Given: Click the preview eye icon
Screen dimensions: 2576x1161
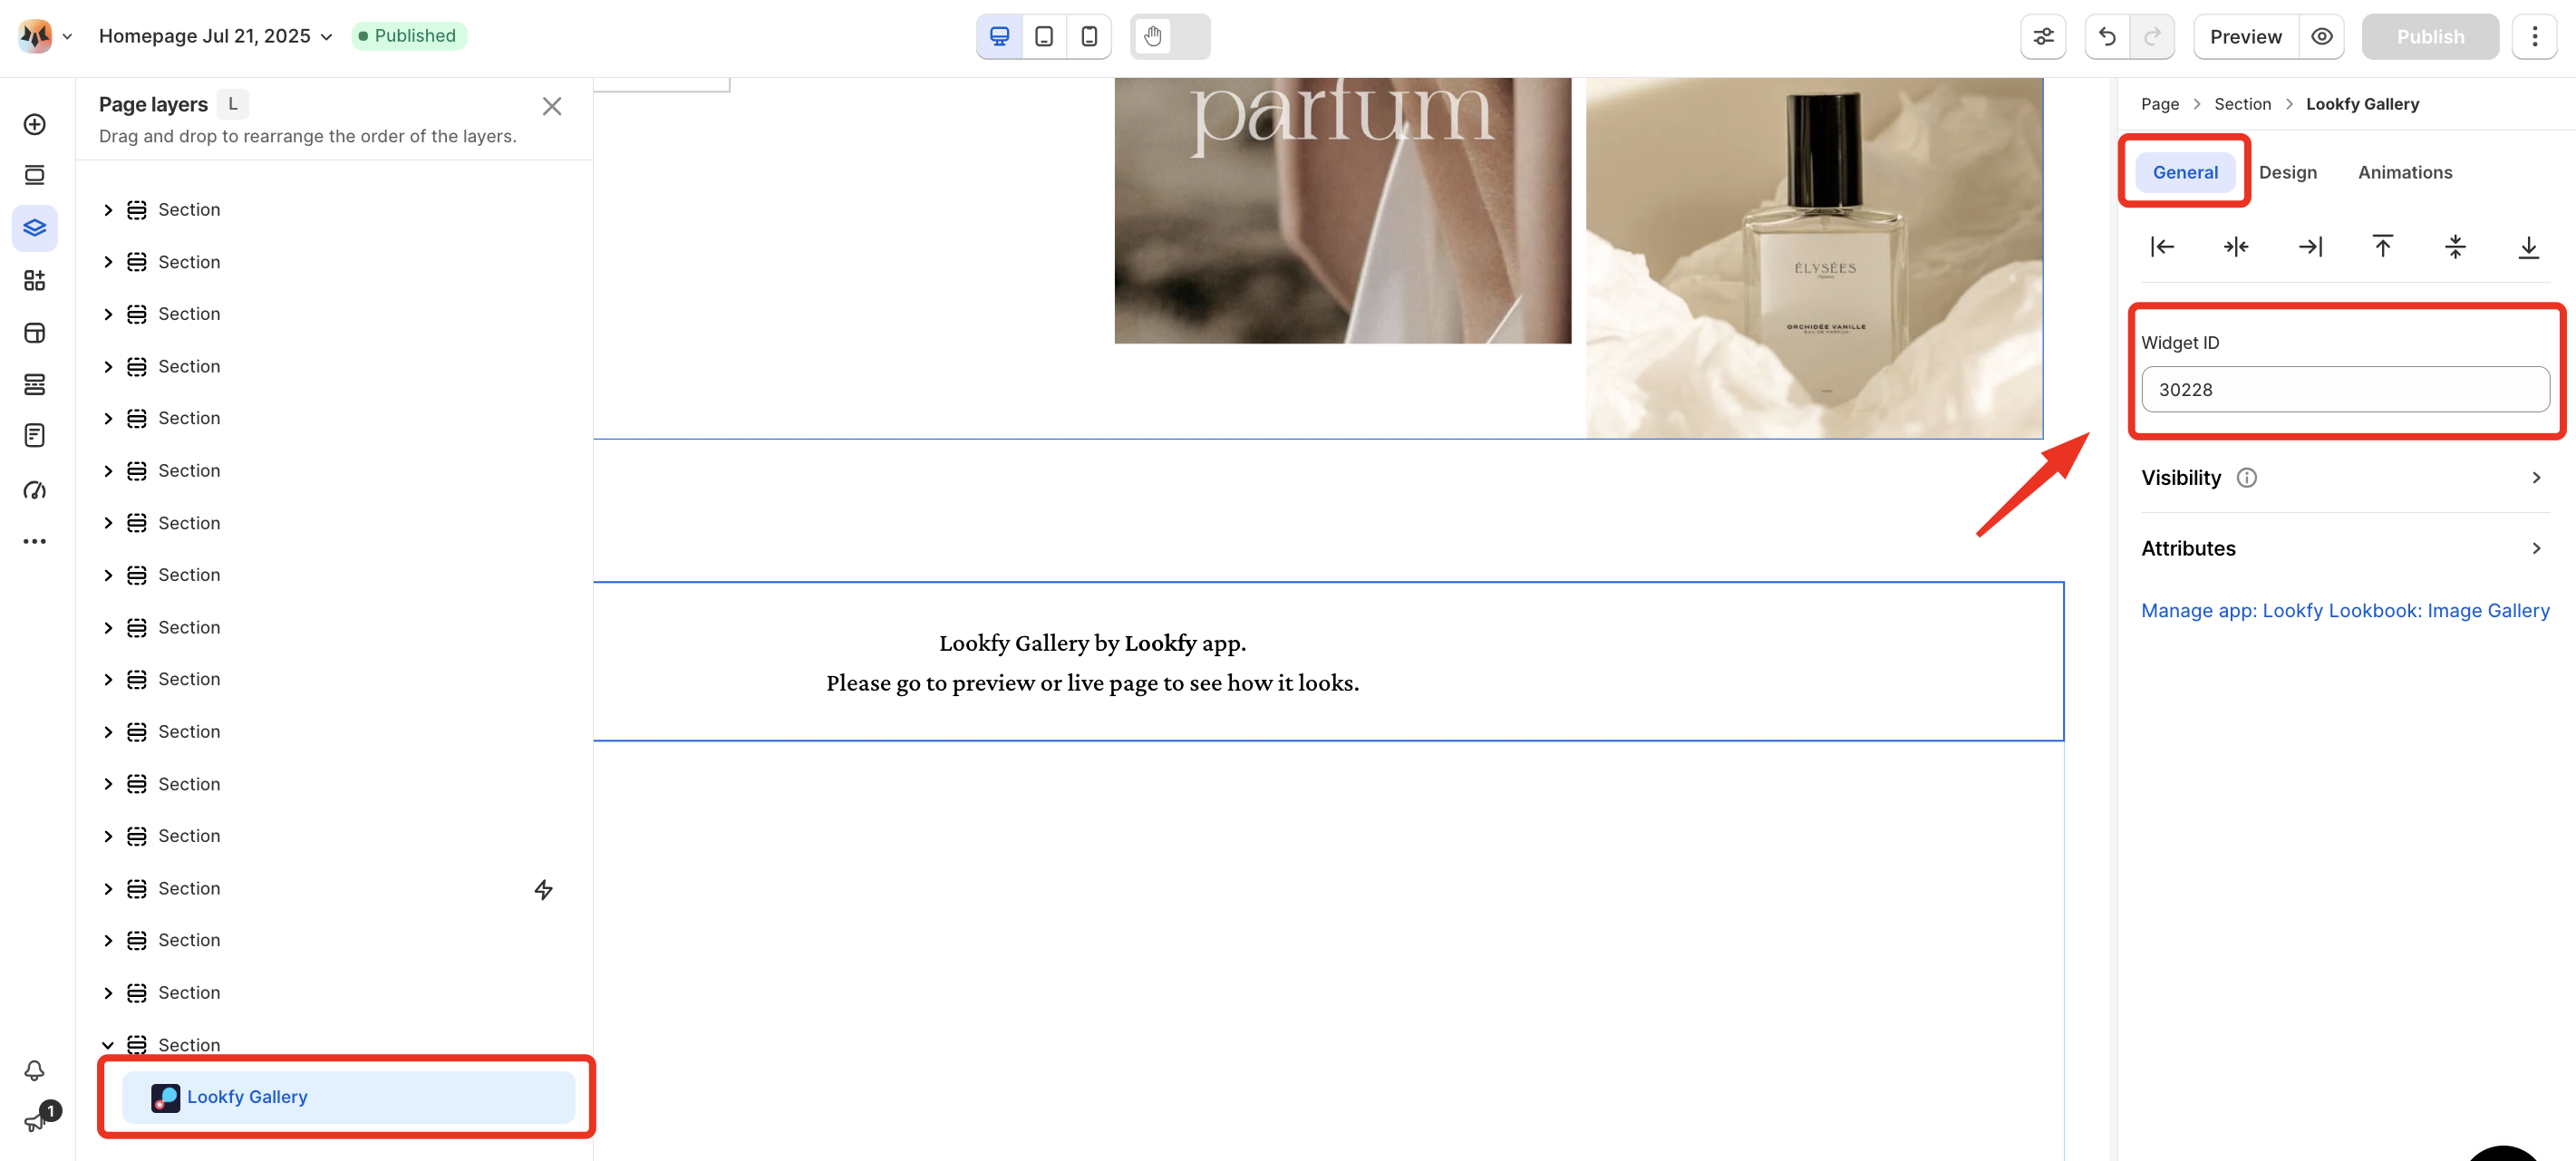Looking at the screenshot, I should coord(2322,37).
